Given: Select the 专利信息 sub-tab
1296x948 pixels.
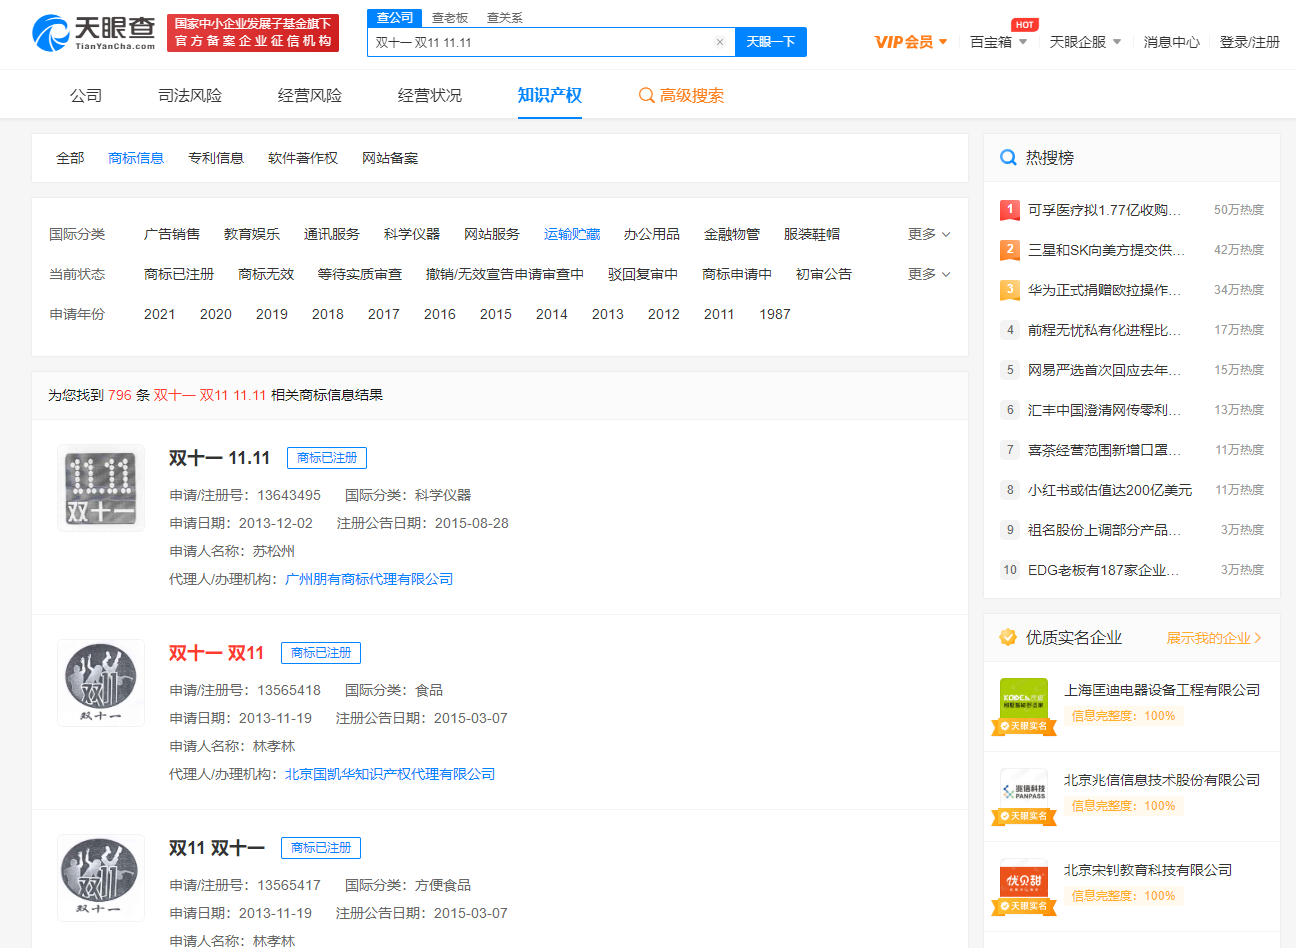Looking at the screenshot, I should (216, 158).
